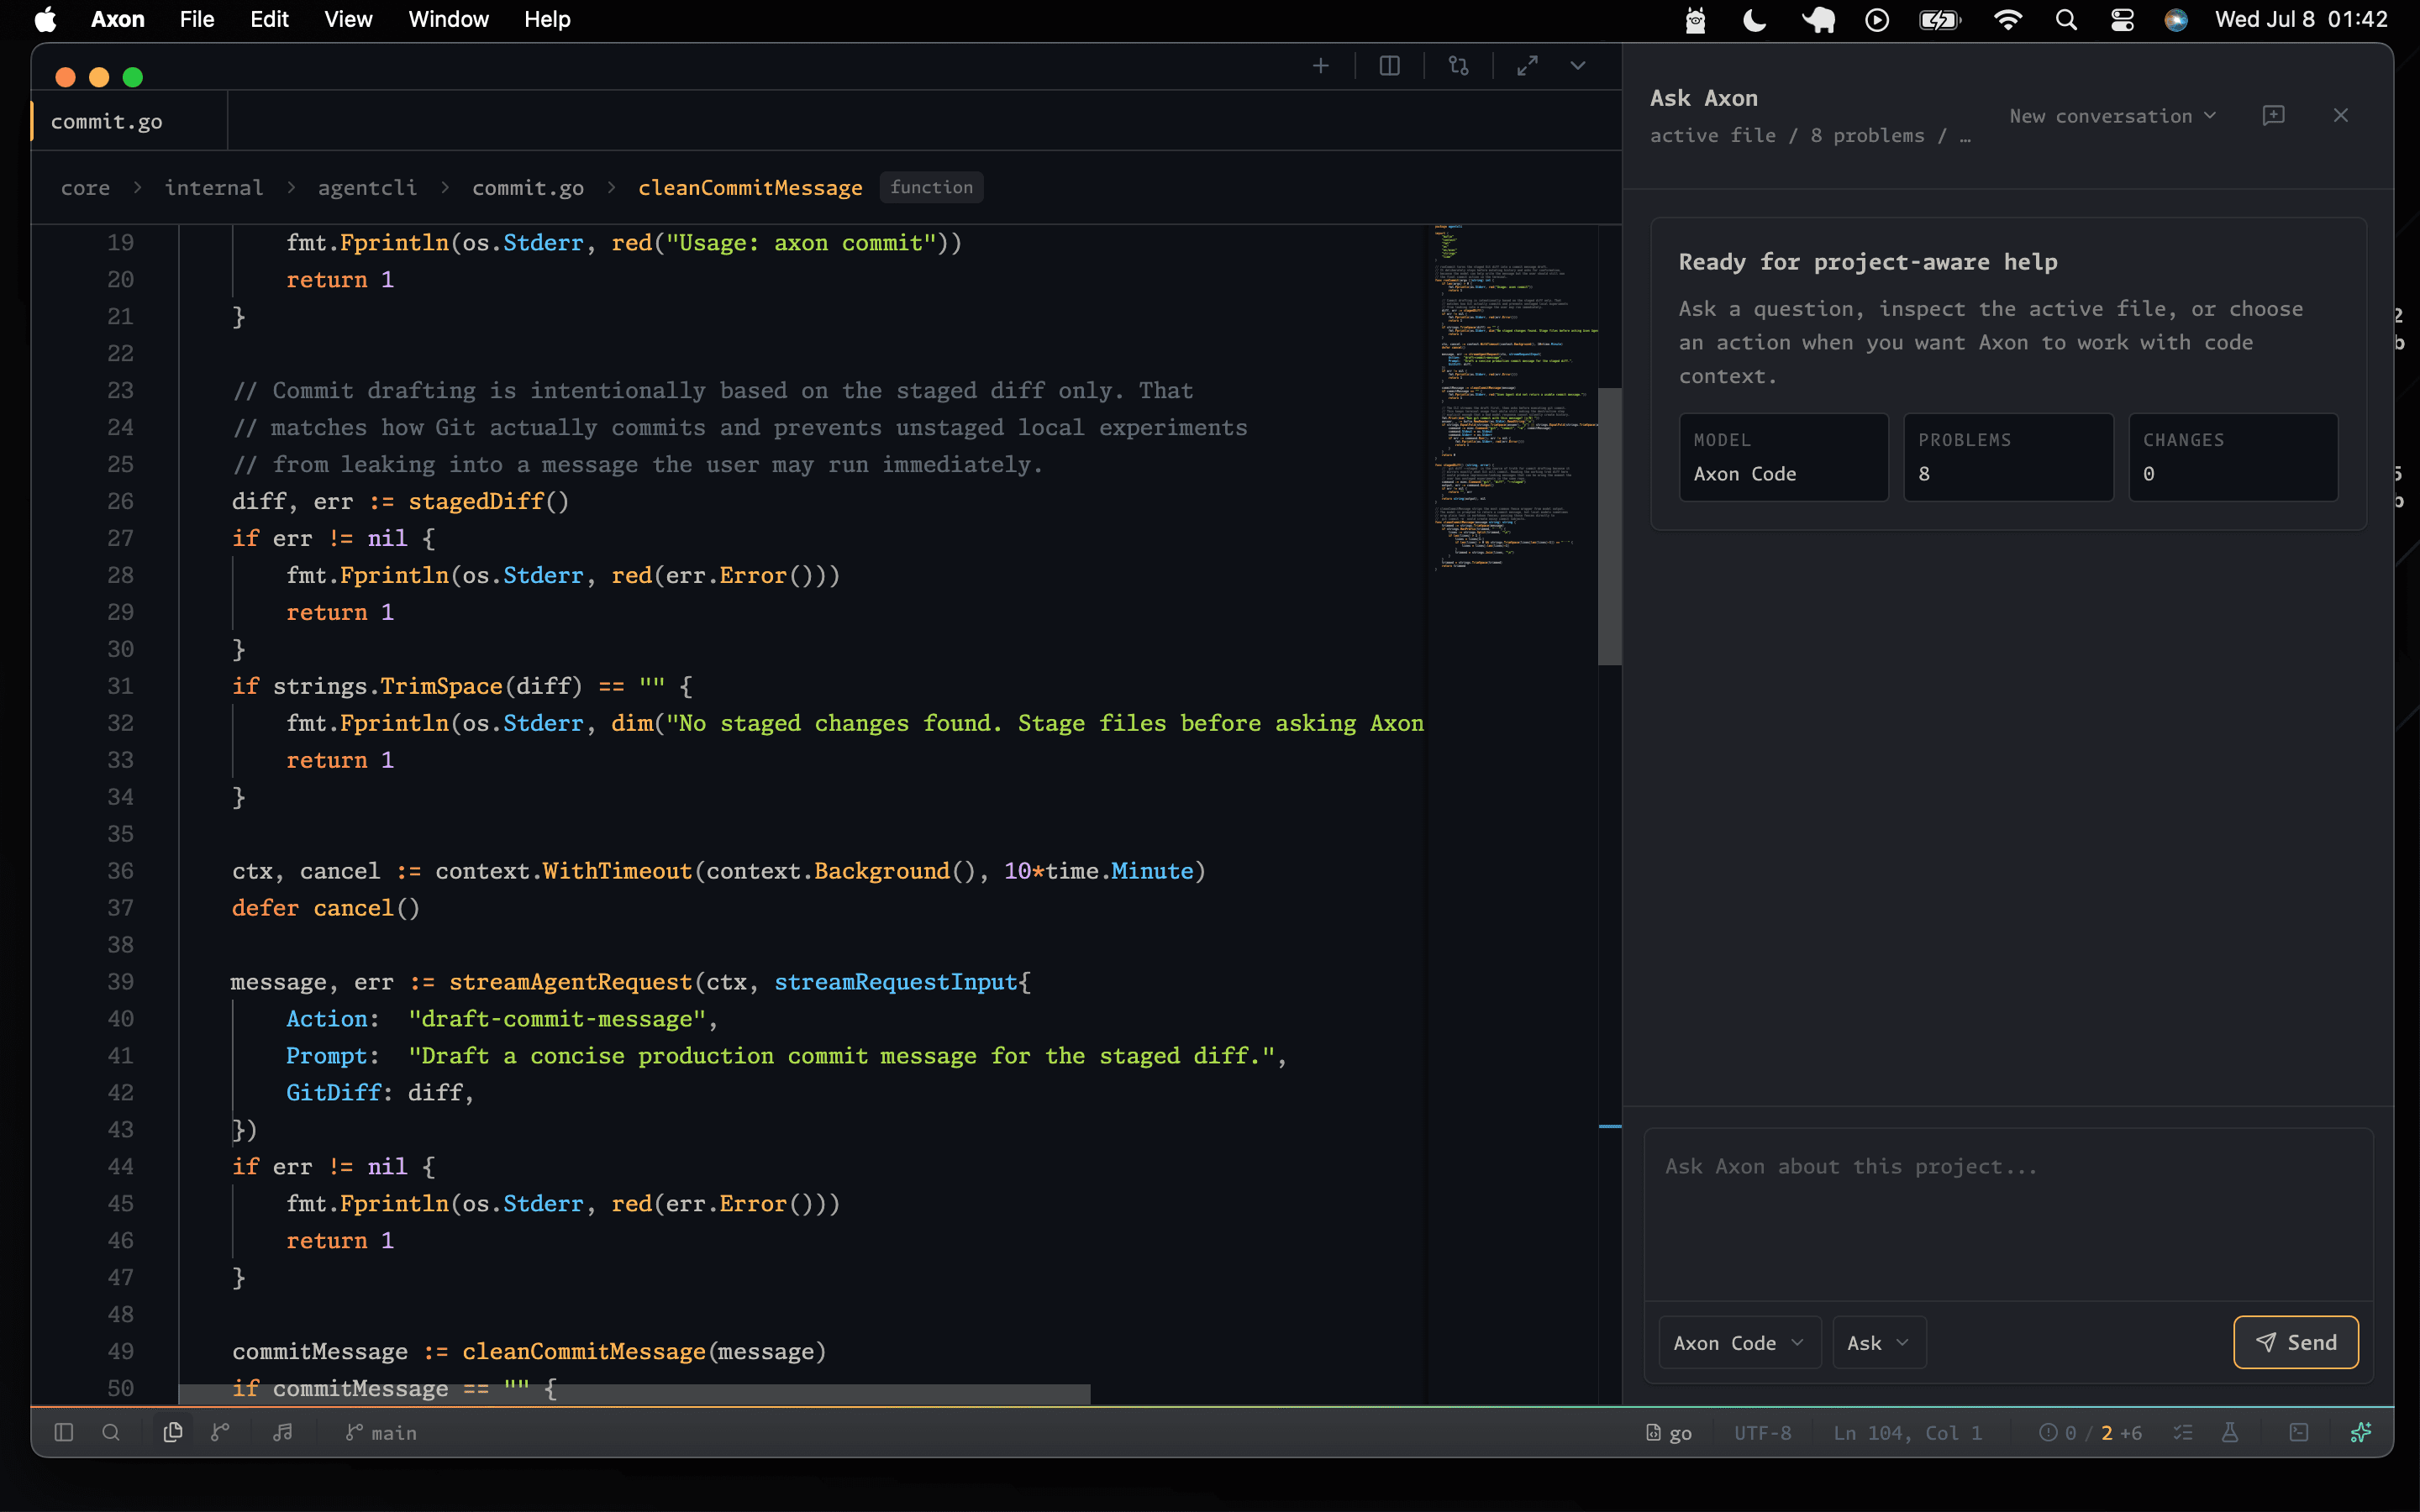Focus the Ask Axon about this project input
Image resolution: width=2420 pixels, height=1512 pixels.
coord(2008,1214)
